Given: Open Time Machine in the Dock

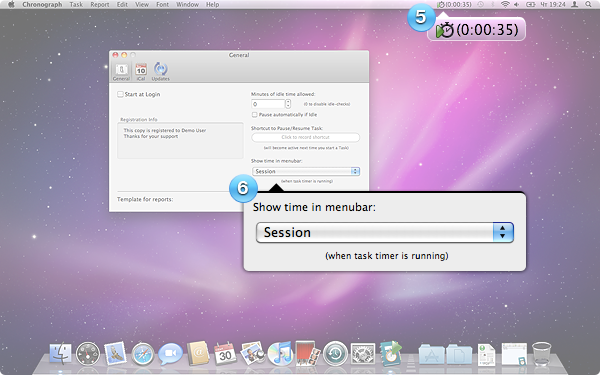Looking at the screenshot, I should (x=335, y=354).
